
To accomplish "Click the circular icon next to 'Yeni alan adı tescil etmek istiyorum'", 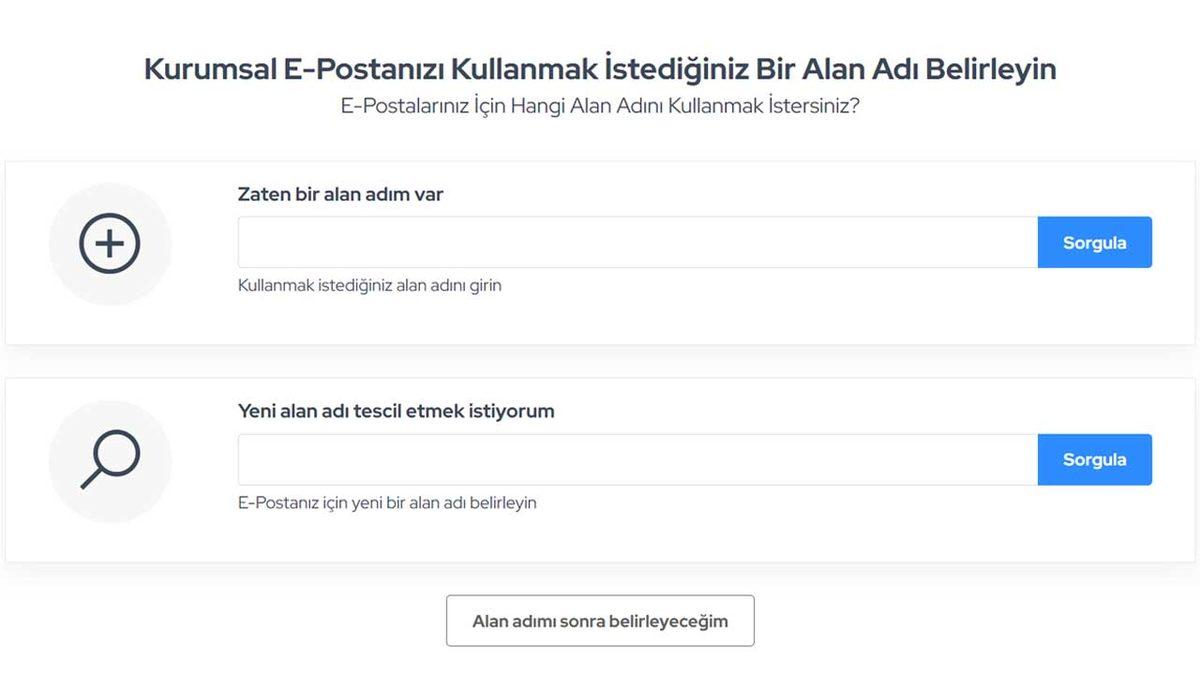I will tap(110, 460).
